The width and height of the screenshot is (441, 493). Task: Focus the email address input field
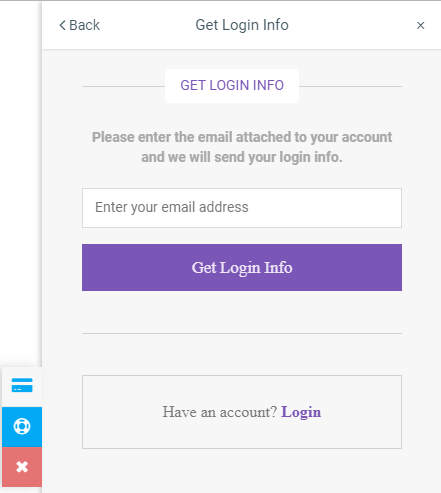click(242, 208)
